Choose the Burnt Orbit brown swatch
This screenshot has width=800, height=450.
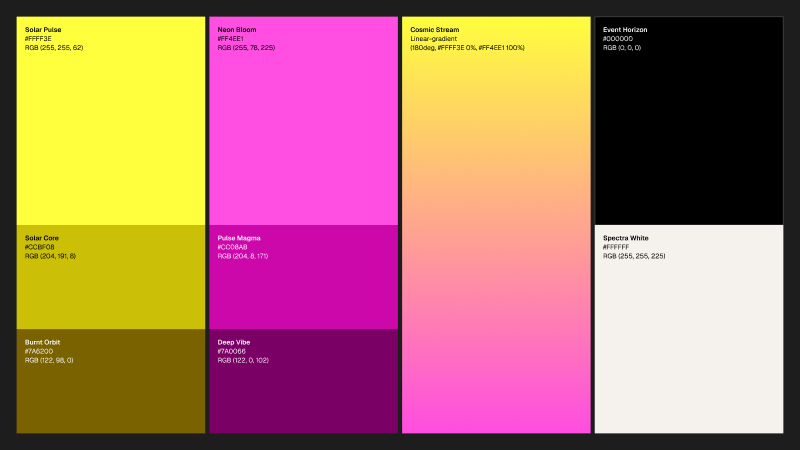click(x=111, y=381)
